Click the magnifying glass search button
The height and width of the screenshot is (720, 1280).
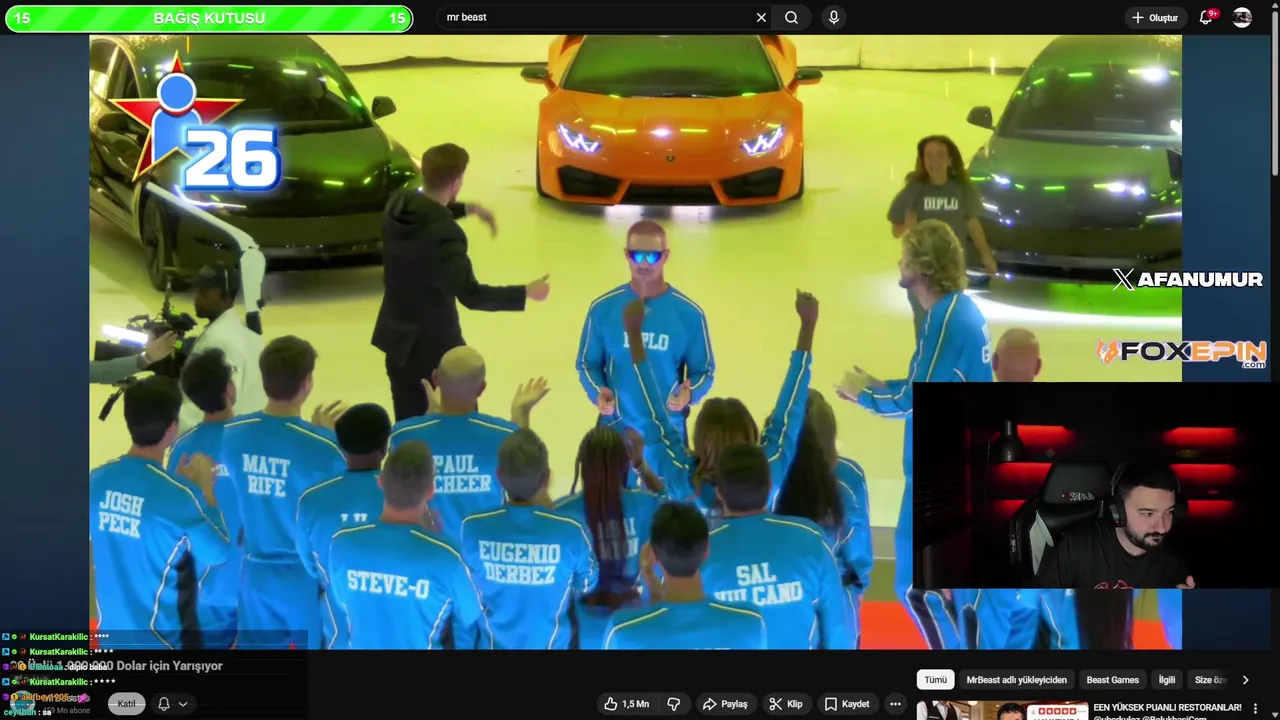791,17
